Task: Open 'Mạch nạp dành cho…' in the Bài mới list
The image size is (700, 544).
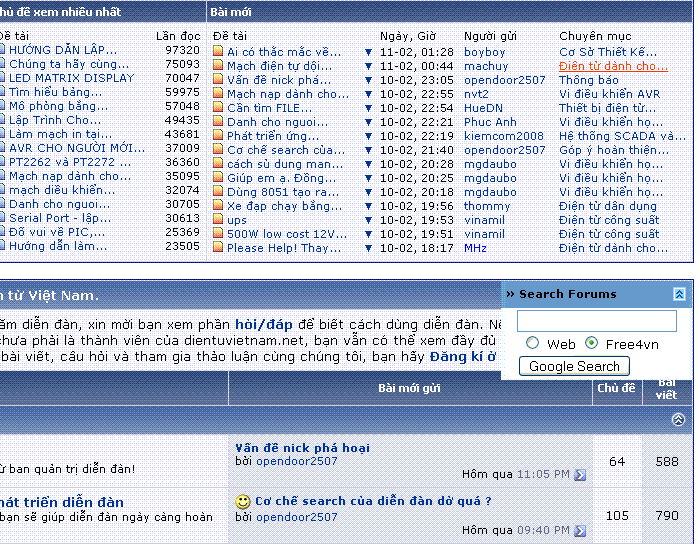Action: pos(288,94)
